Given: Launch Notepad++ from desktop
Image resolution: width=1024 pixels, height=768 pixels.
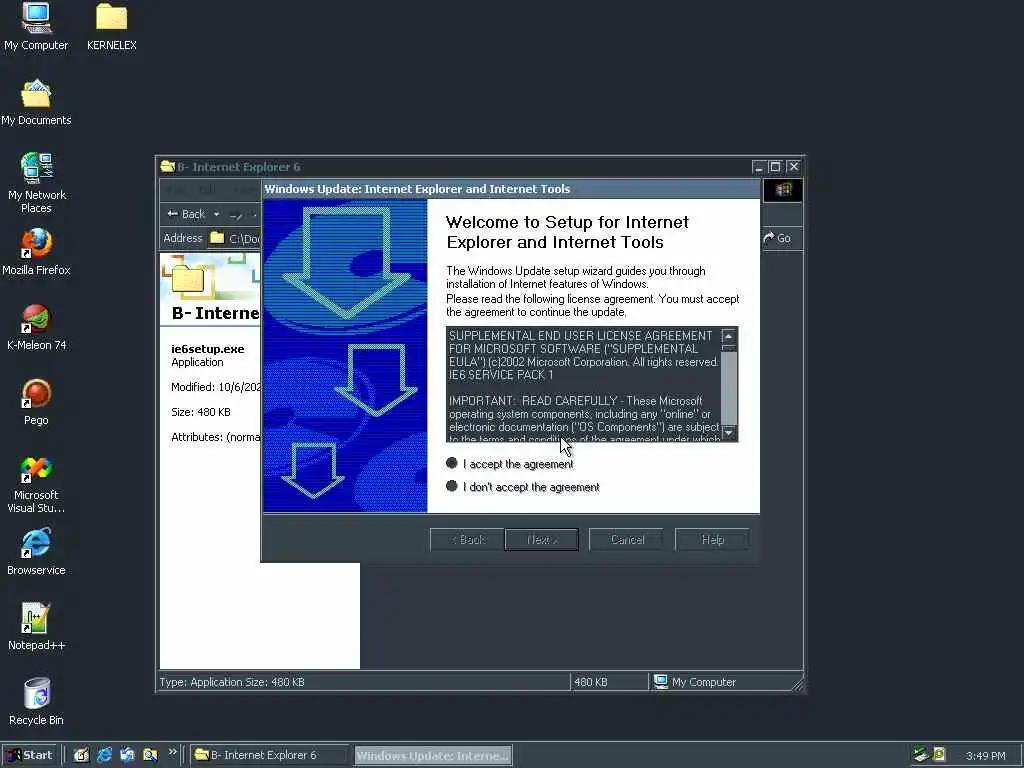Looking at the screenshot, I should (x=36, y=627).
